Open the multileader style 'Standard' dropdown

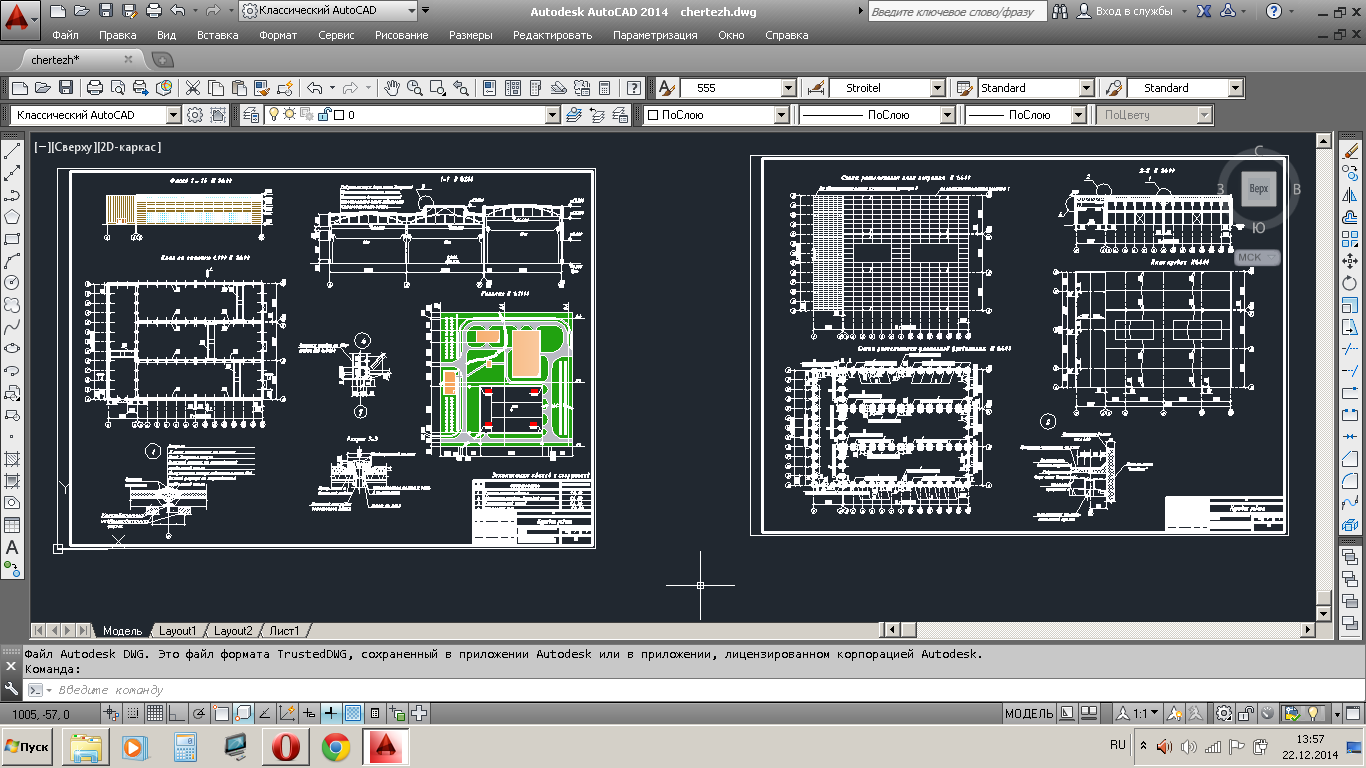[1235, 88]
